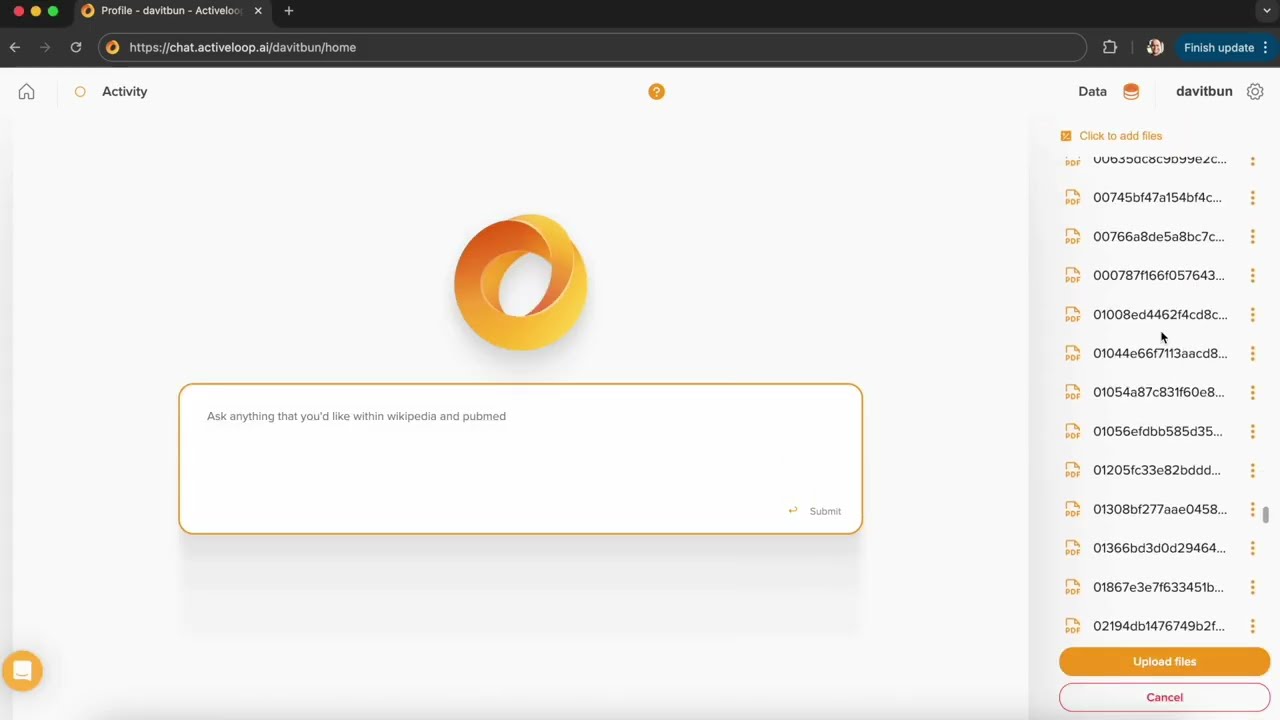Open the three-dot menu for 01205fc33e82bddd
Image resolution: width=1280 pixels, height=720 pixels.
(x=1253, y=470)
